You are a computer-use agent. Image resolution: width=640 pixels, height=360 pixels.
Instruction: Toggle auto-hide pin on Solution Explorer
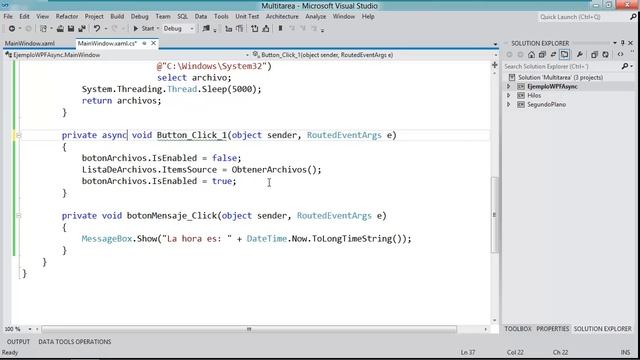[622, 43]
